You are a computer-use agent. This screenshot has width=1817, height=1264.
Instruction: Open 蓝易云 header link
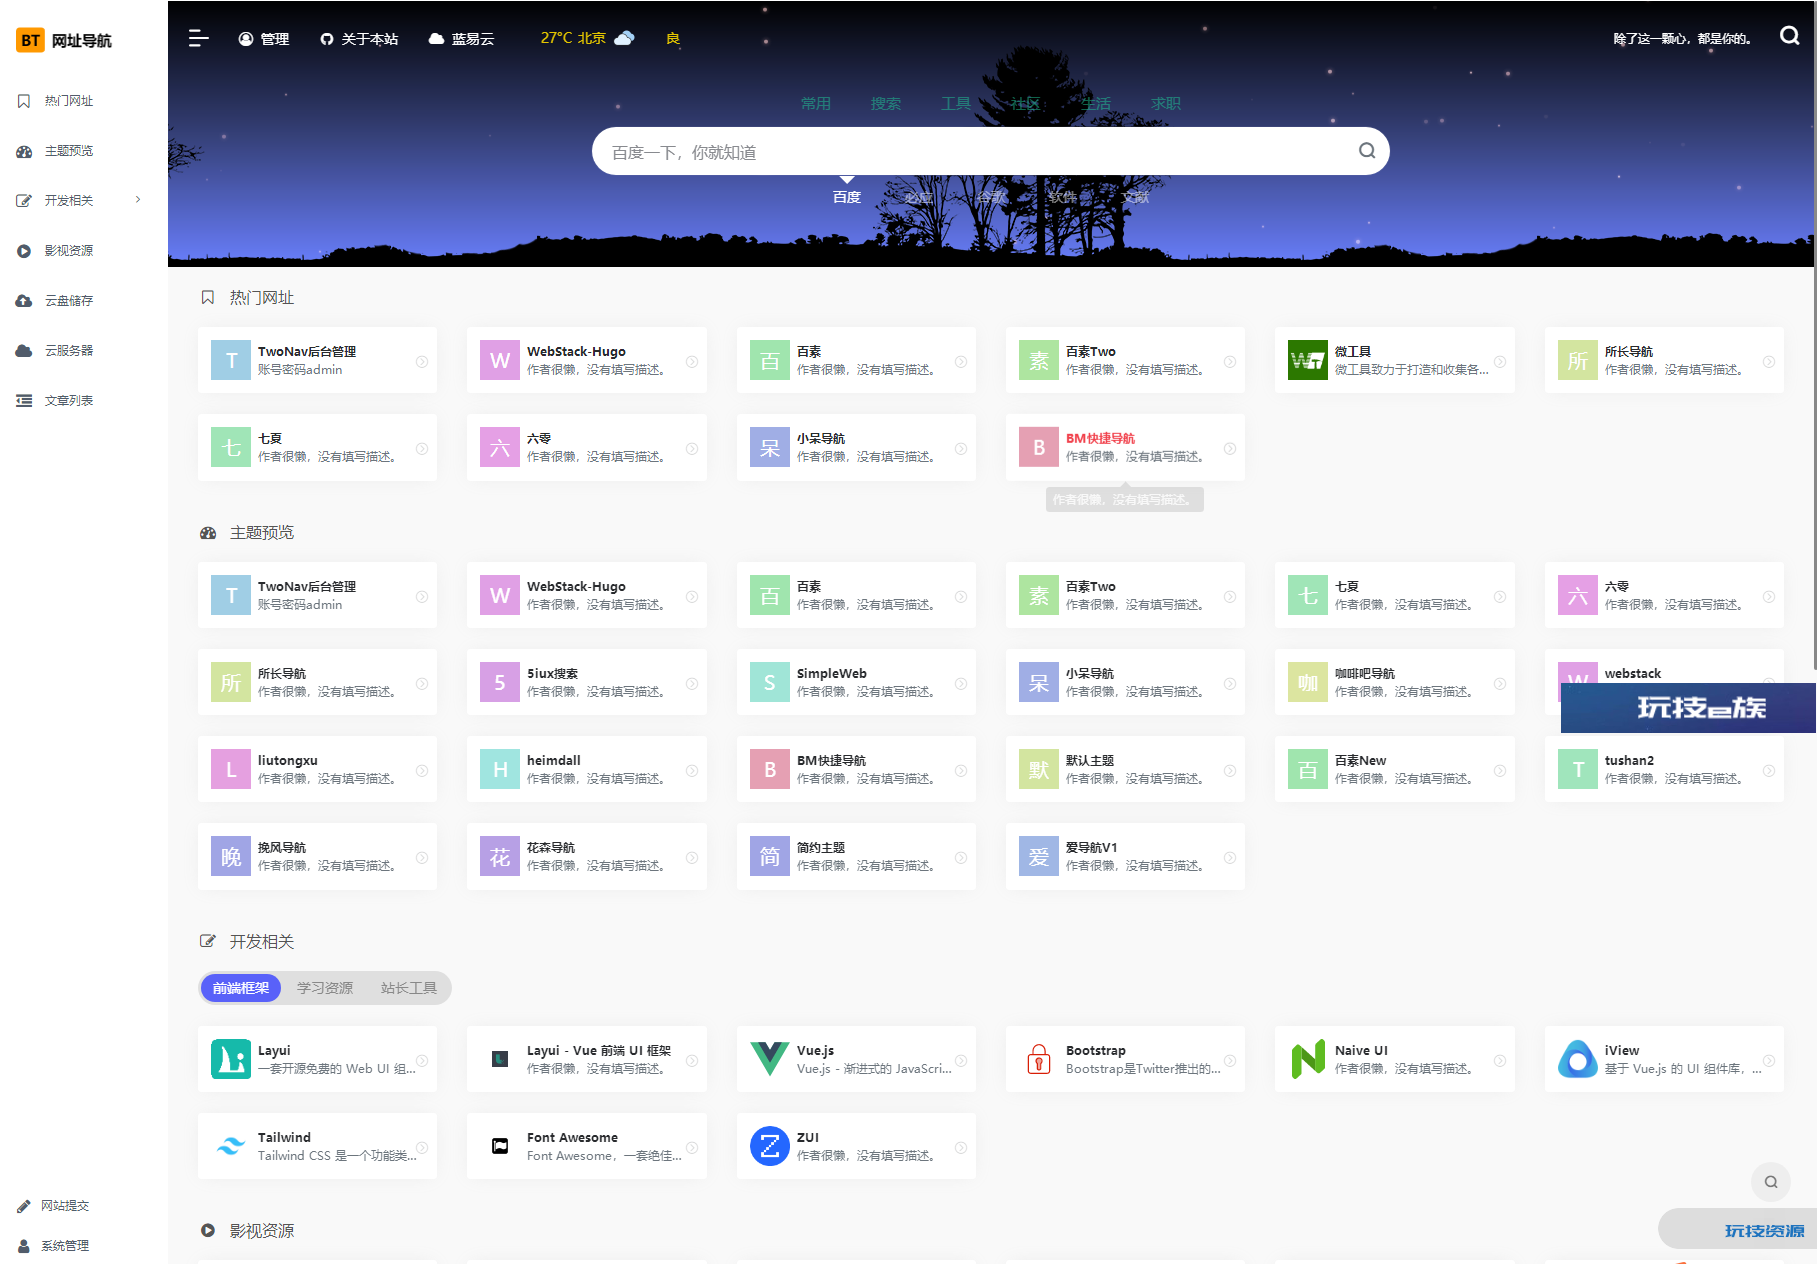(x=461, y=39)
